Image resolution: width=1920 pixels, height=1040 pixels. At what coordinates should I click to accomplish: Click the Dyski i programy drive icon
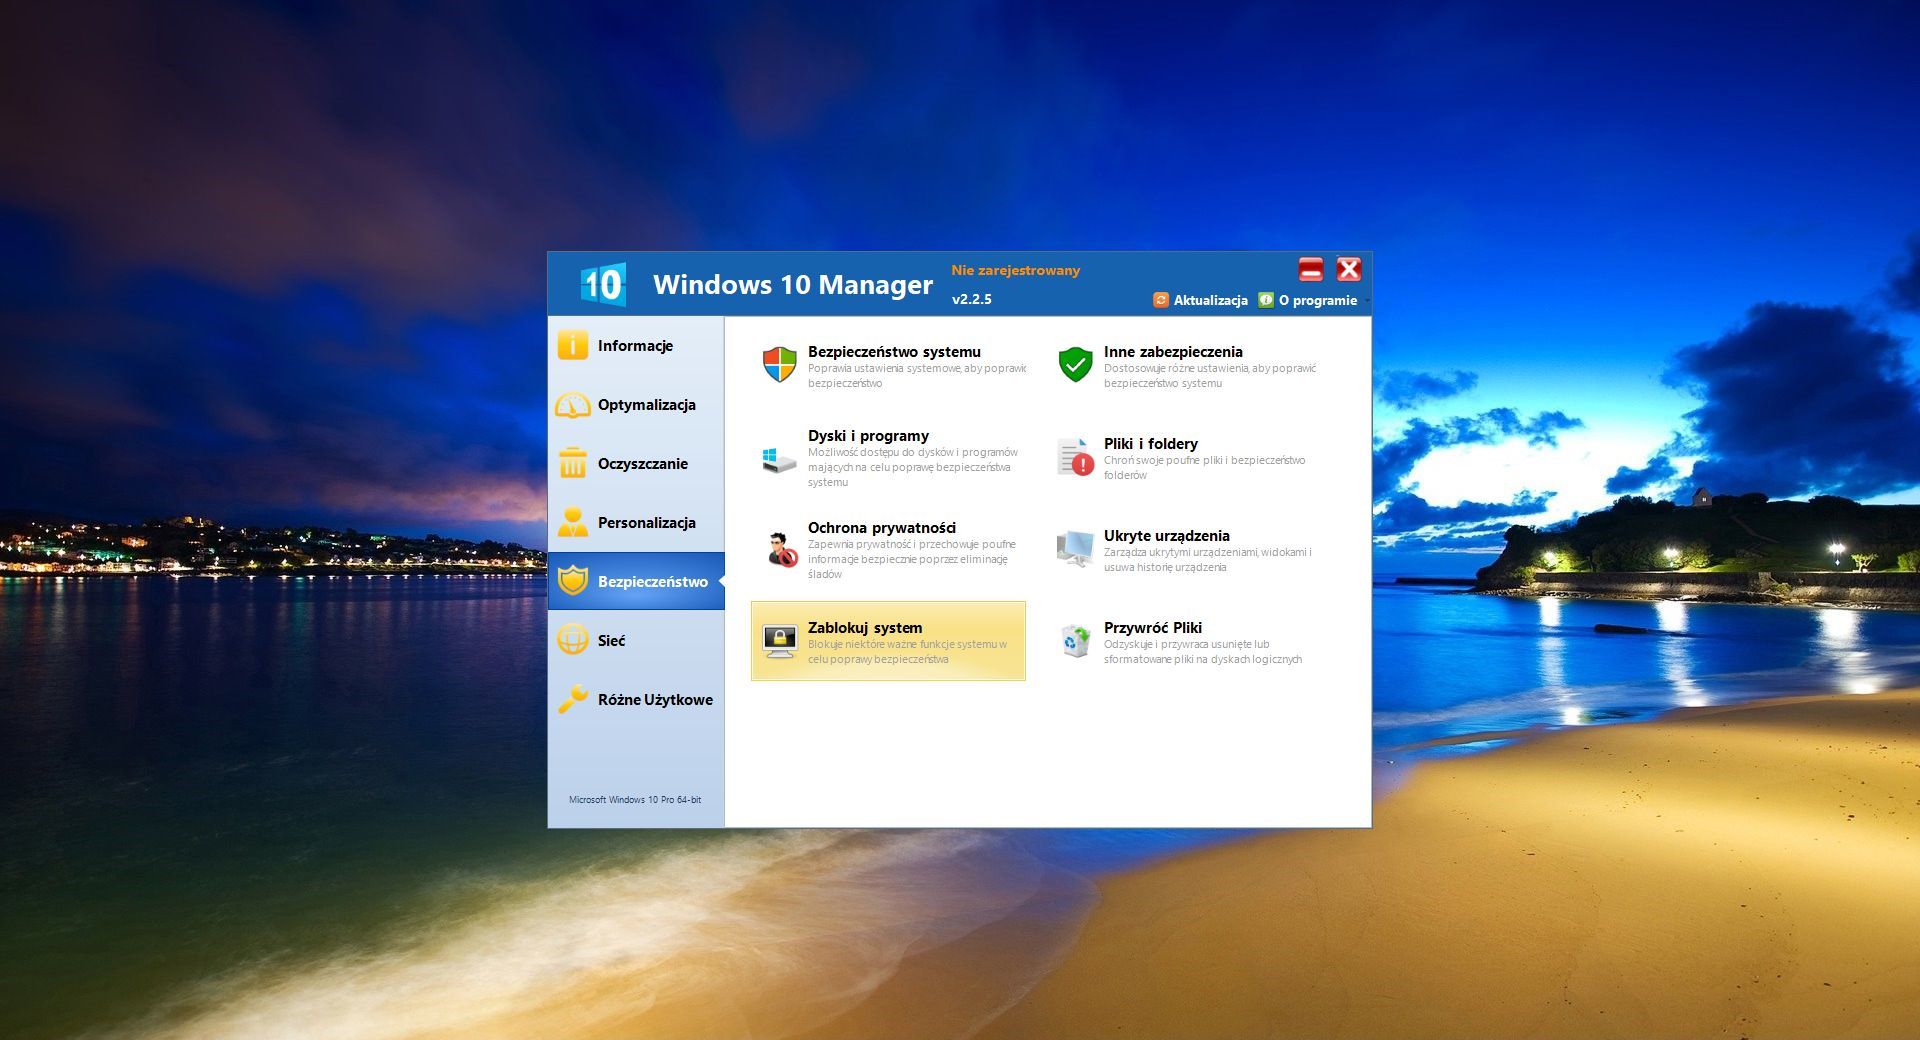click(x=779, y=459)
